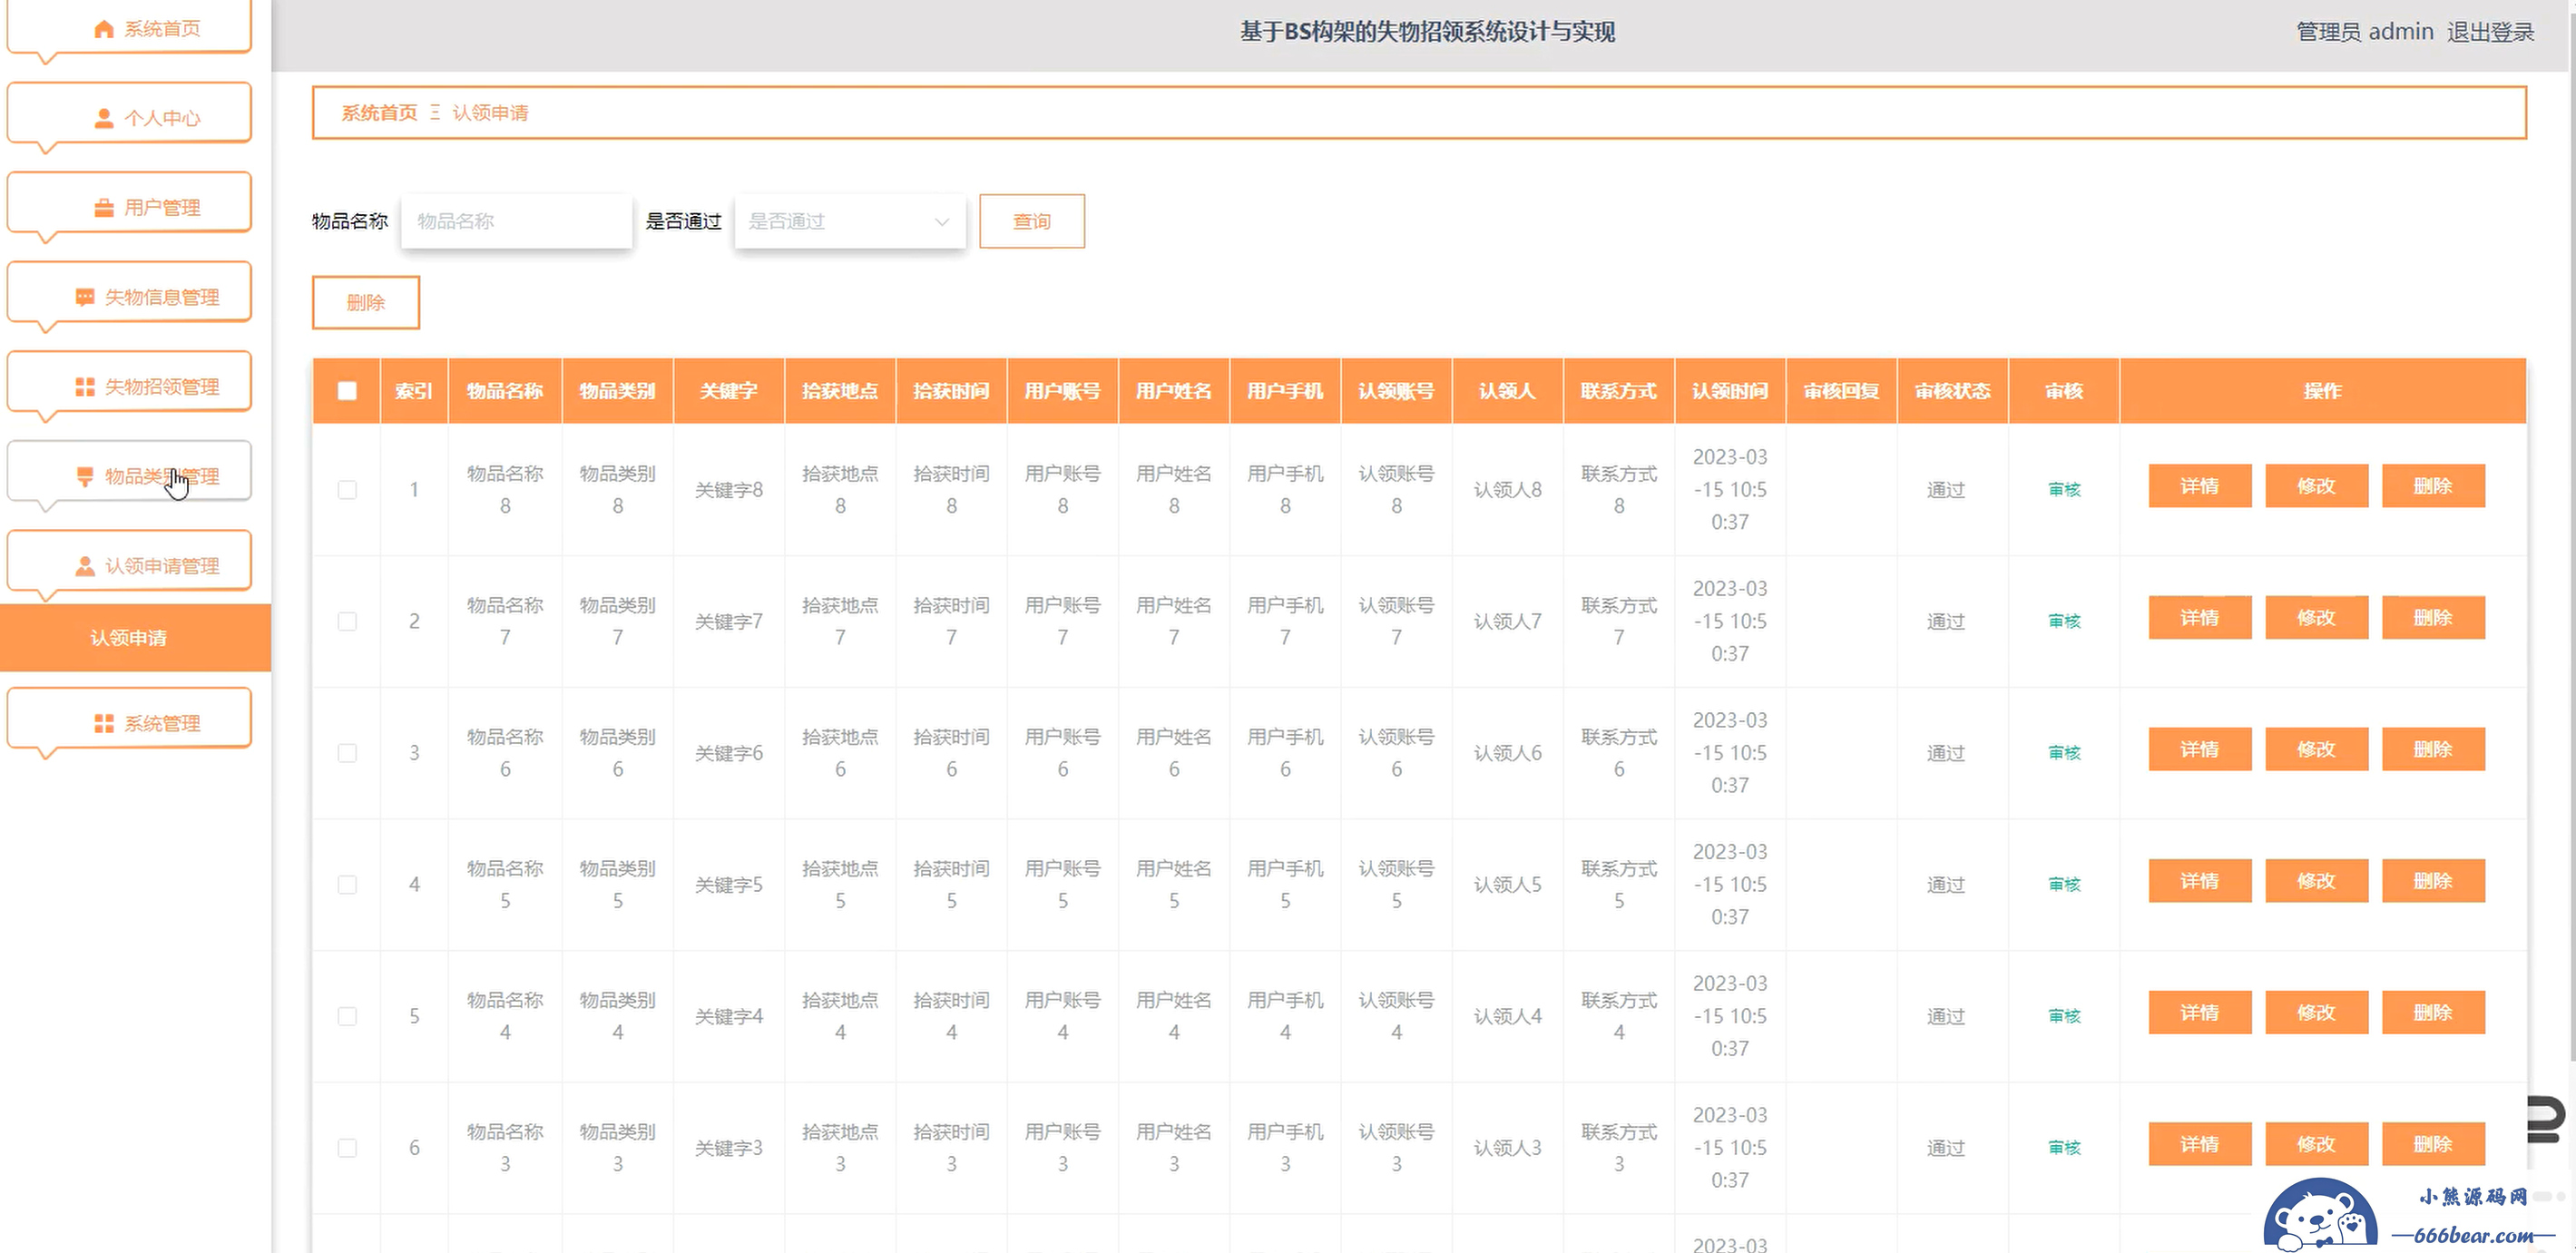The height and width of the screenshot is (1253, 2576).
Task: Check the checkbox for row 6
Action: tap(347, 1148)
